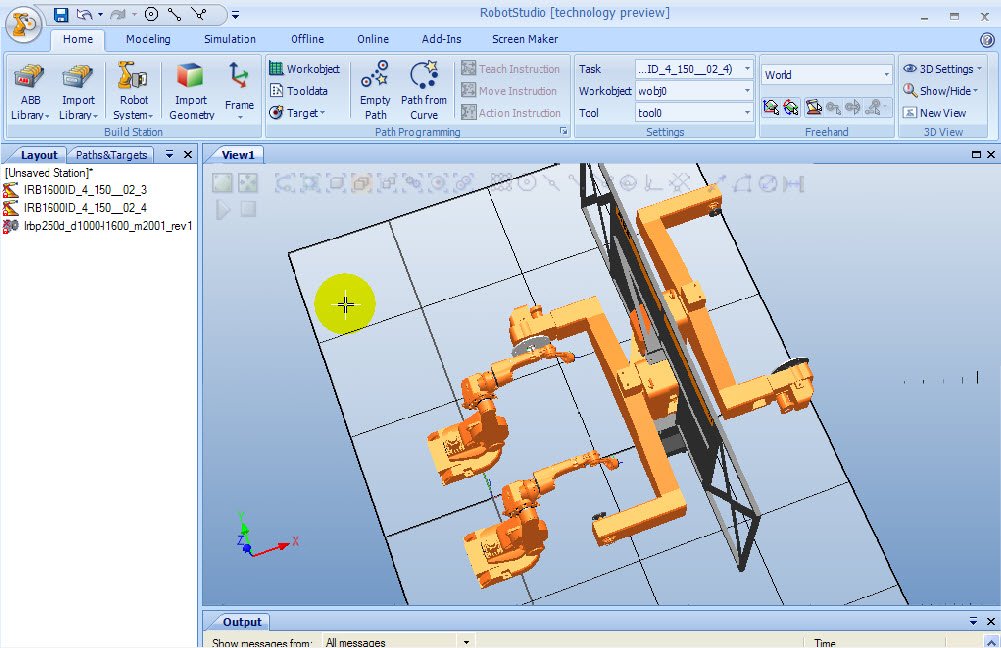
Task: Toggle the view center icon in View1
Action: [x=248, y=183]
